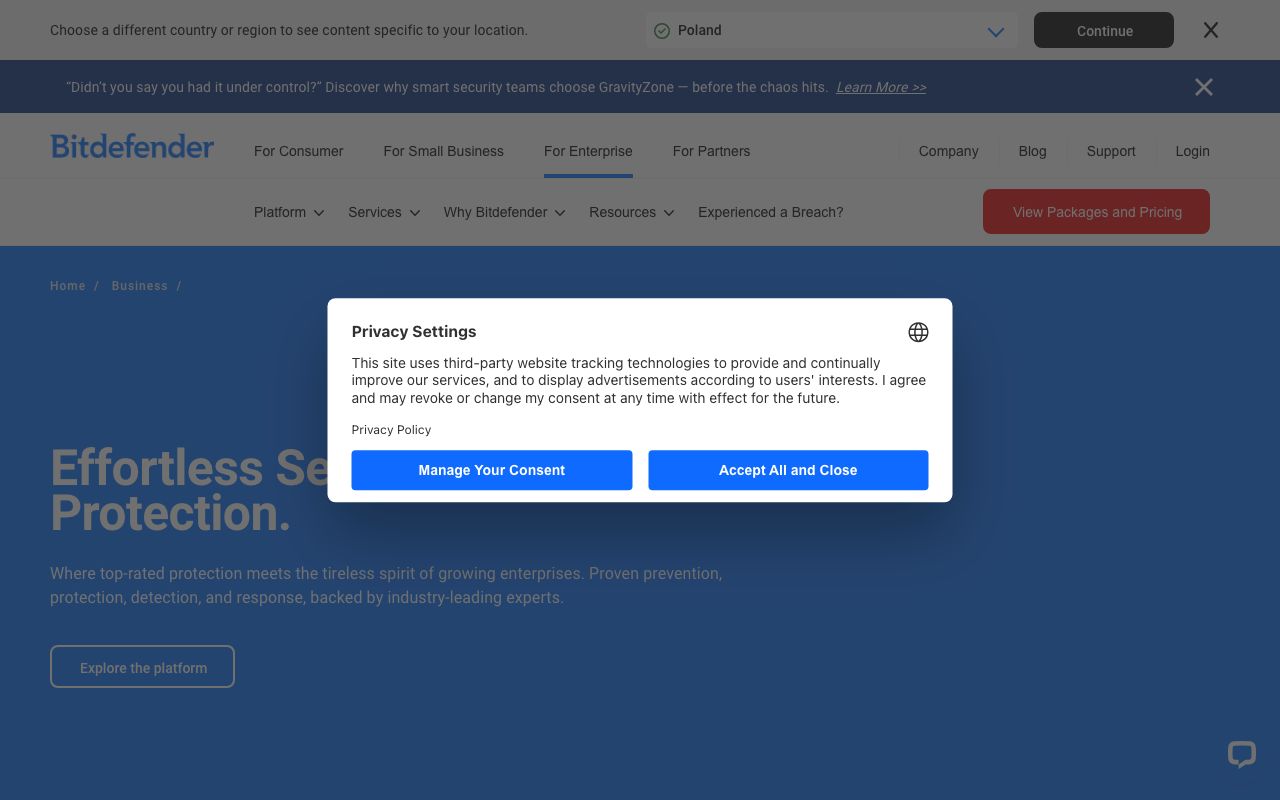This screenshot has height=800, width=1280.
Task: Expand the Services menu
Action: pyautogui.click(x=384, y=212)
